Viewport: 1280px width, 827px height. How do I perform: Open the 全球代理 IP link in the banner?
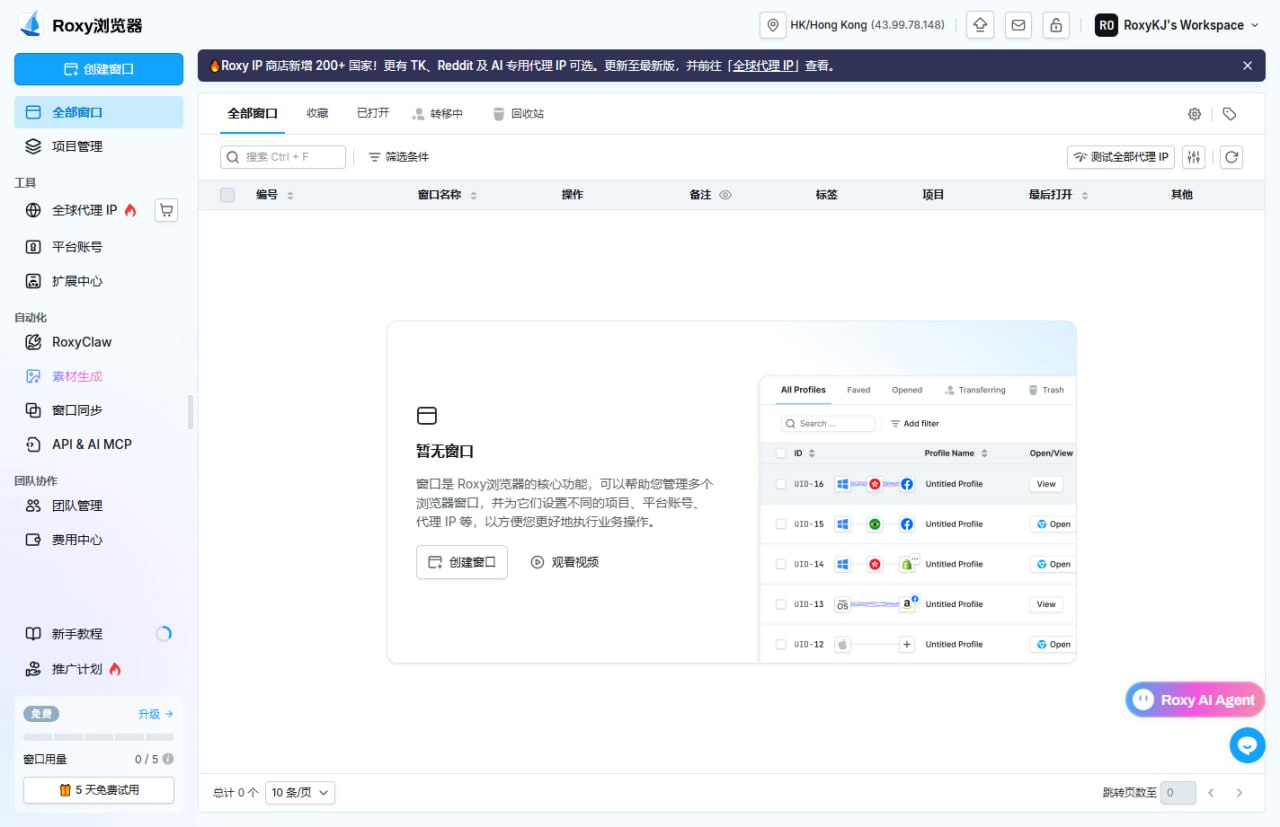(x=764, y=66)
